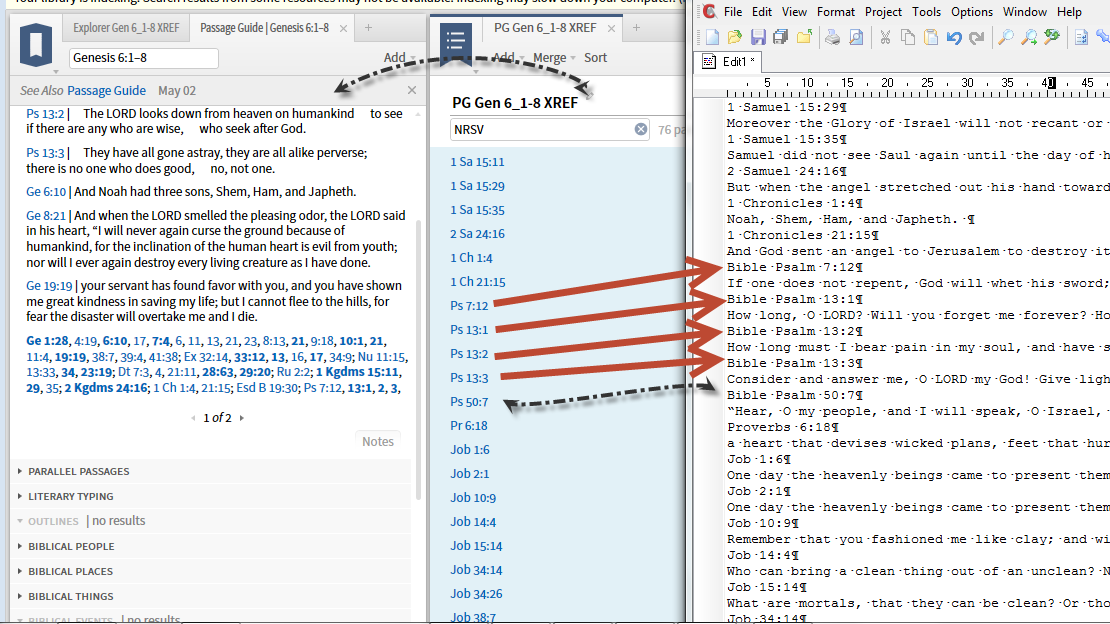Select Pr 6:18 in the passage list
Viewport: 1110px width, 624px height.
[469, 426]
